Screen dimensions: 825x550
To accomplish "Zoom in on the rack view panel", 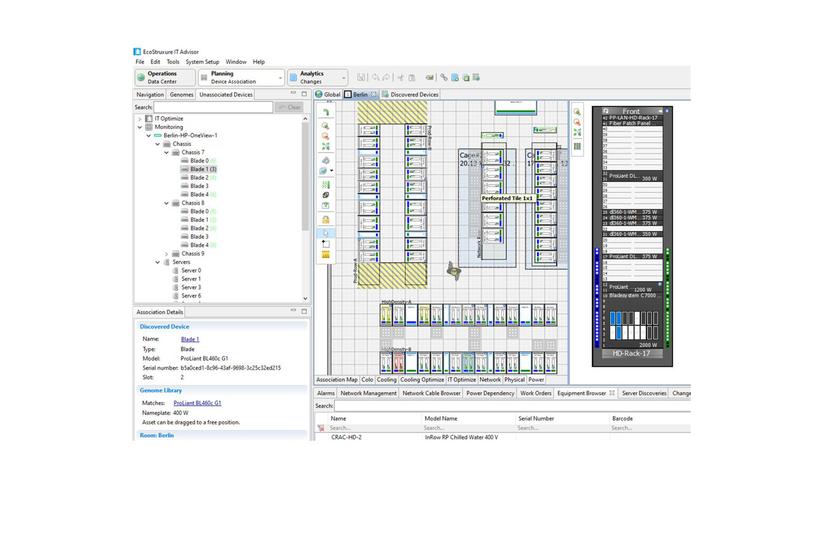I will pyautogui.click(x=577, y=112).
